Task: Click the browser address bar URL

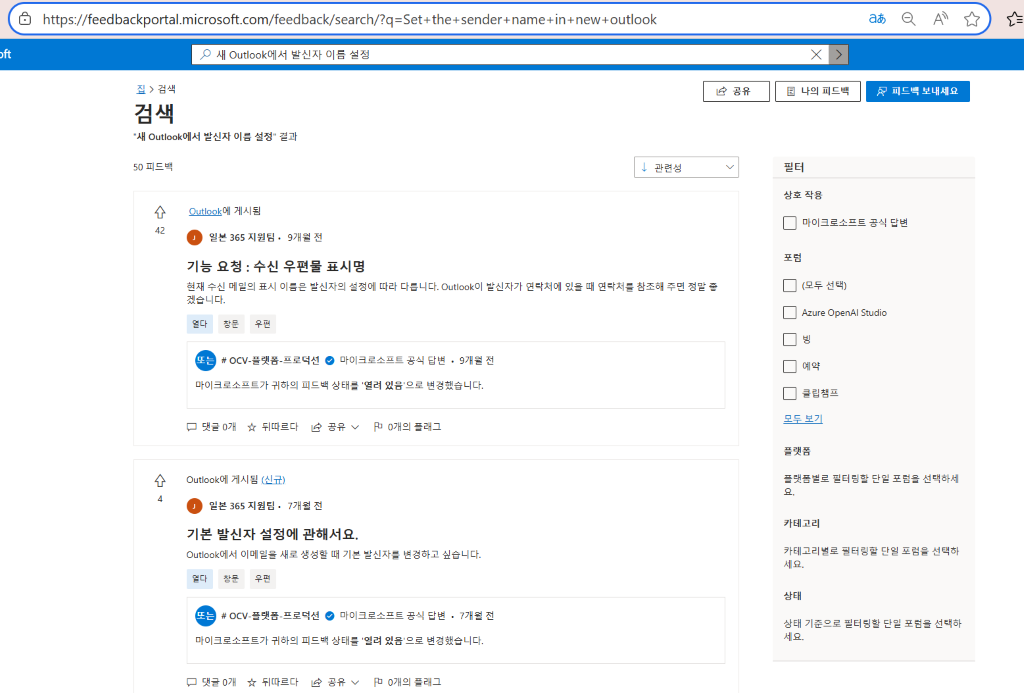Action: click(349, 20)
